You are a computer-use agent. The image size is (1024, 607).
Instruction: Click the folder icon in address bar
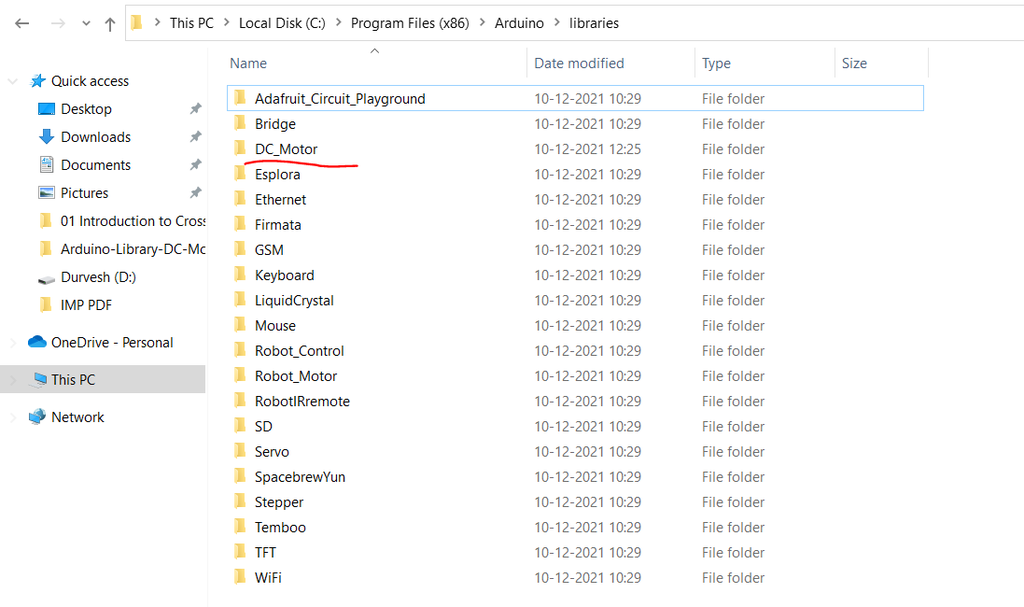click(136, 23)
